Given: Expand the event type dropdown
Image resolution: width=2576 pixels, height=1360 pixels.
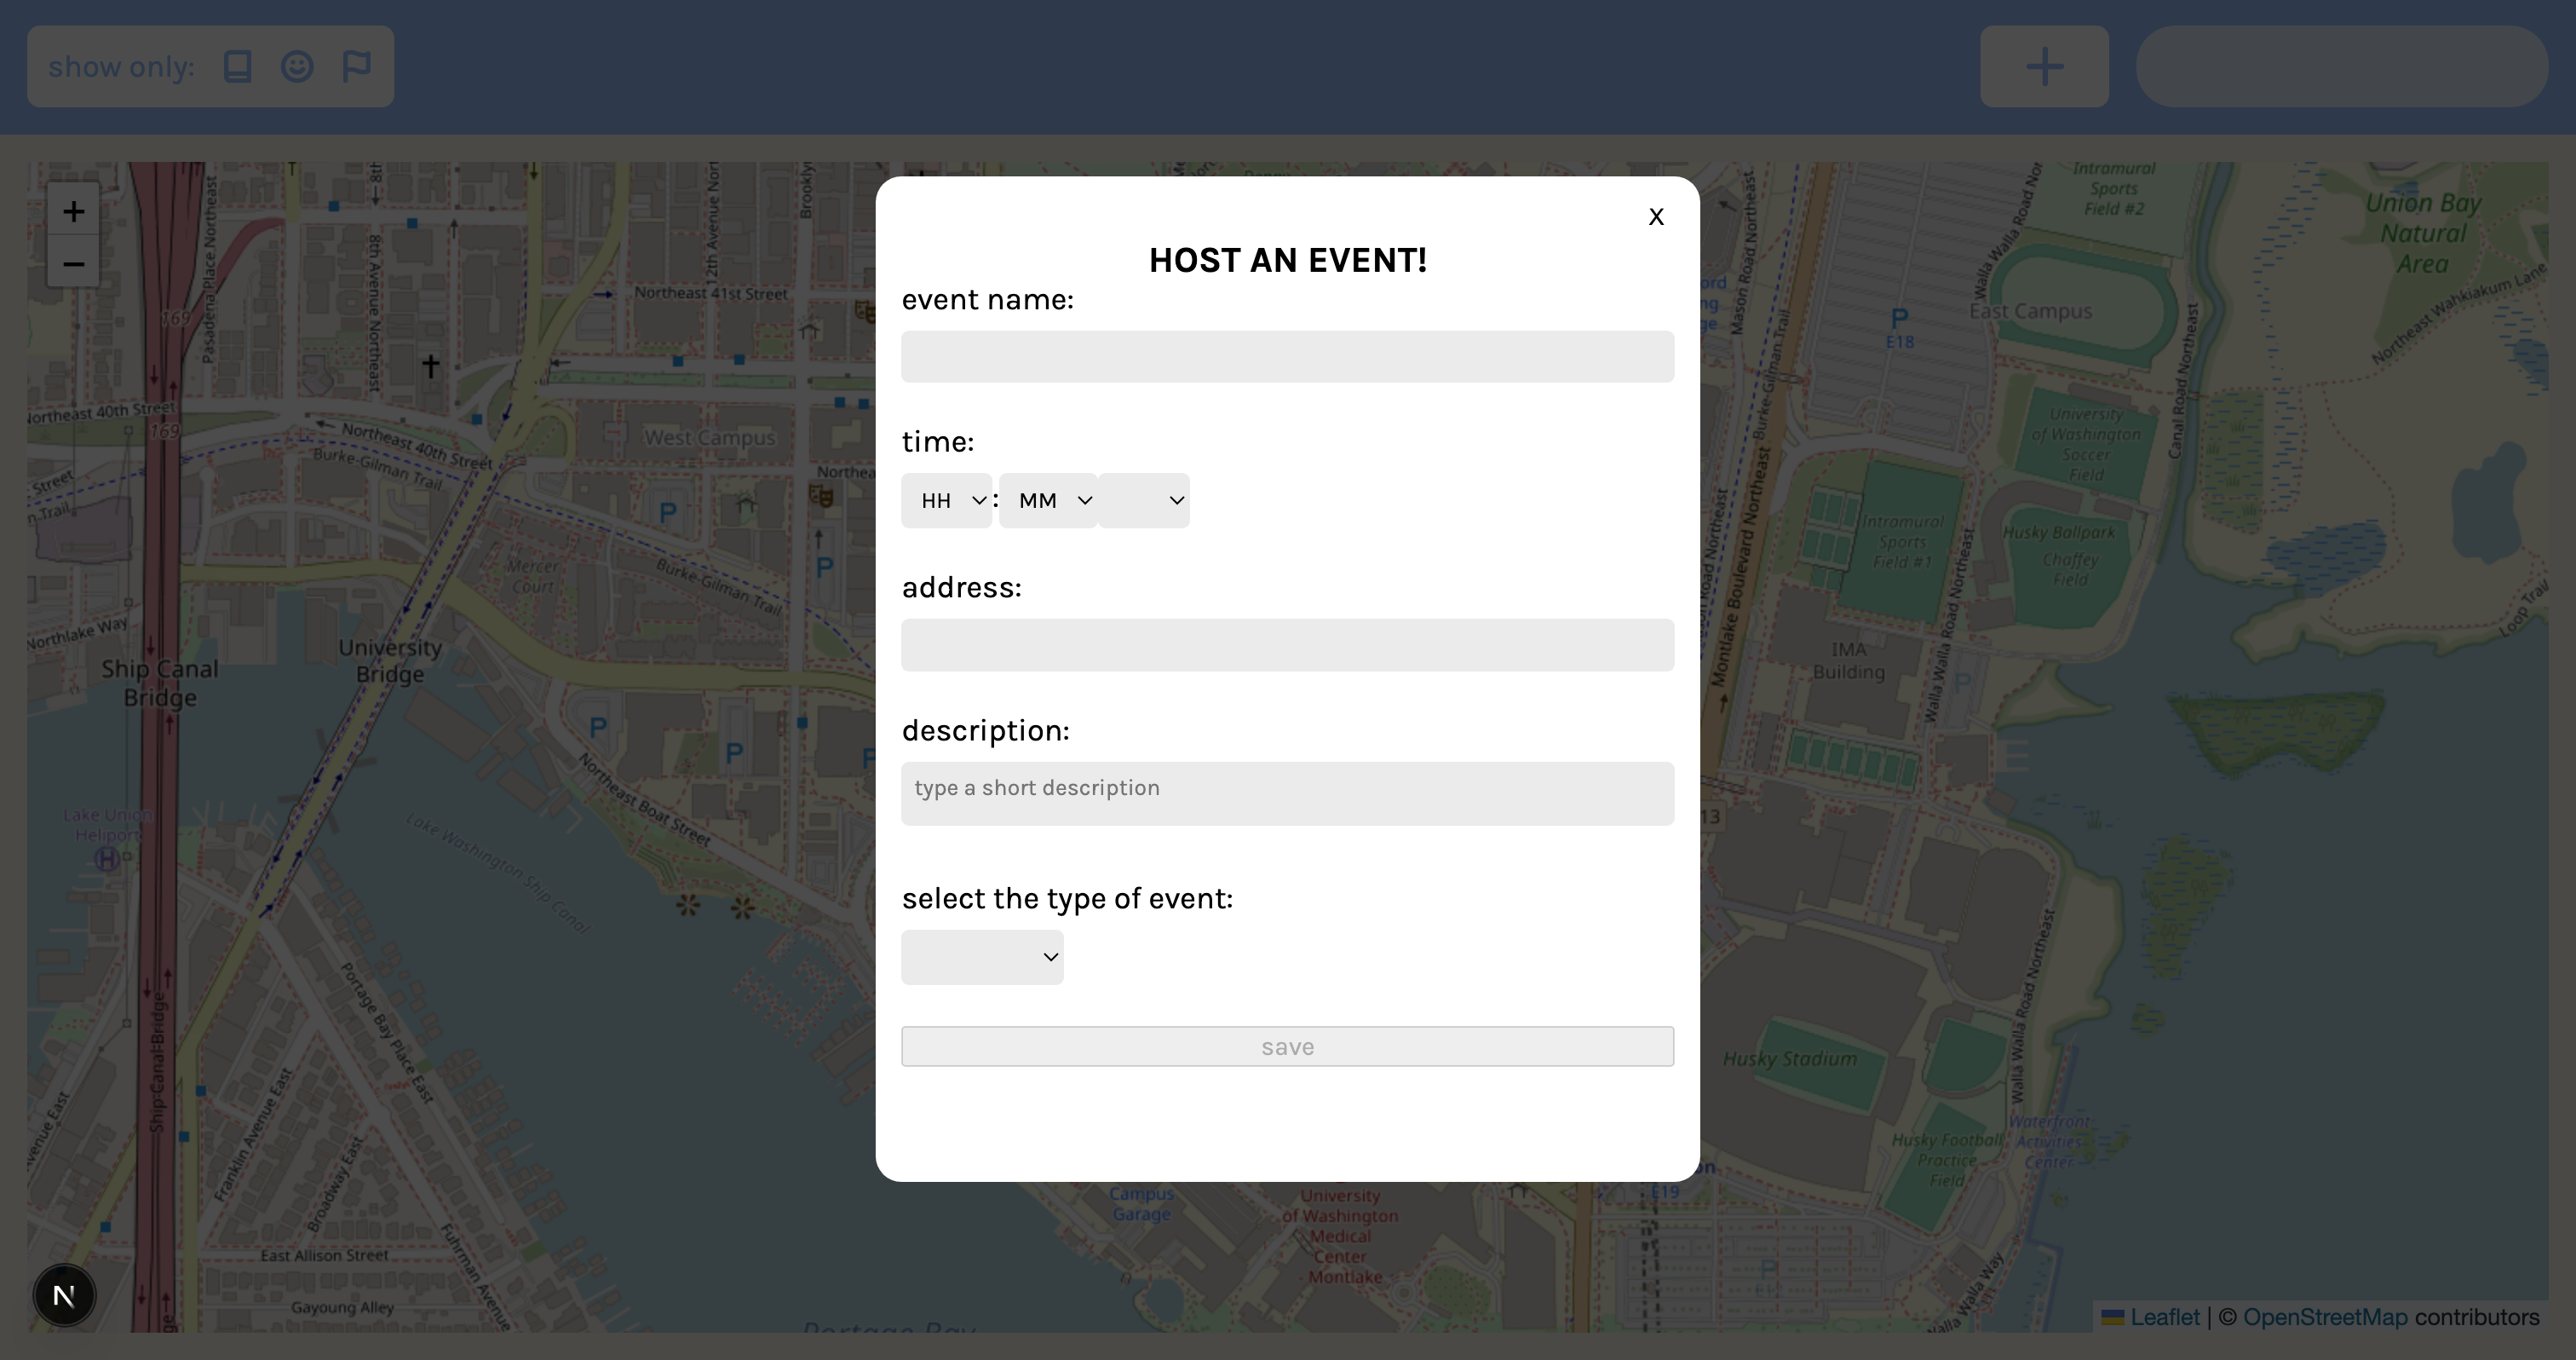Looking at the screenshot, I should (x=982, y=957).
